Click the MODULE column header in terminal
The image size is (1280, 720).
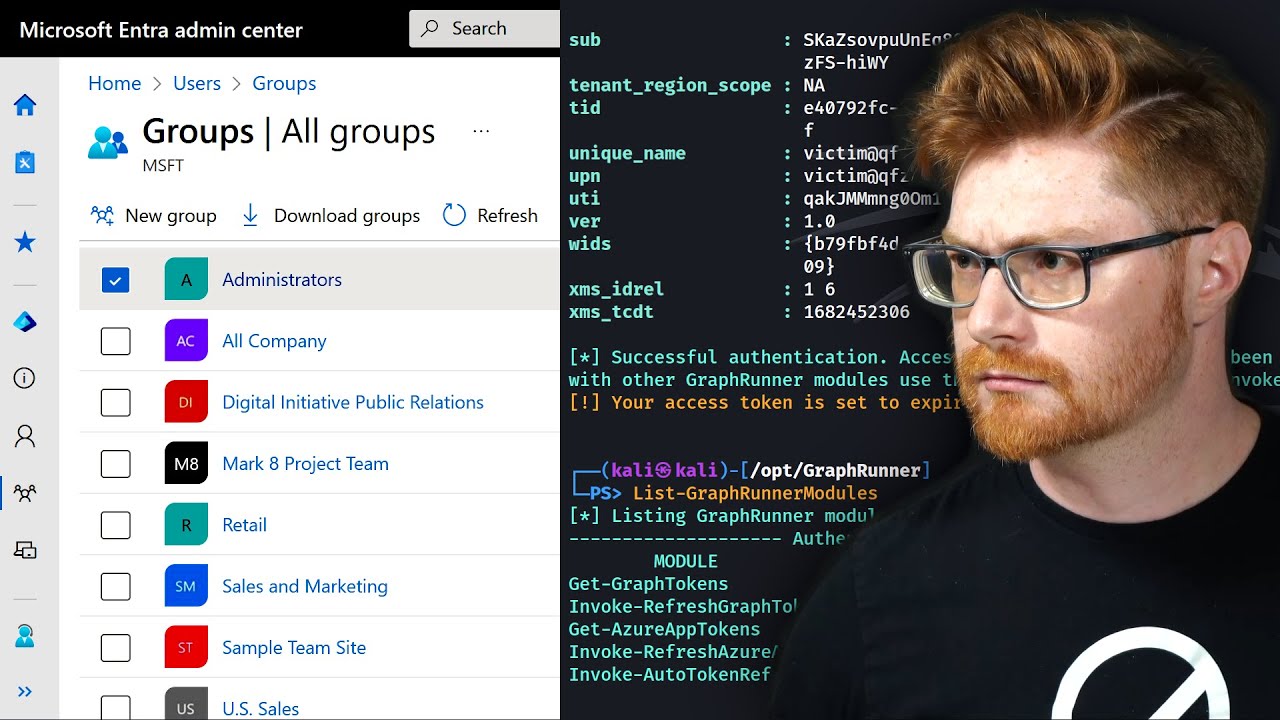[686, 561]
